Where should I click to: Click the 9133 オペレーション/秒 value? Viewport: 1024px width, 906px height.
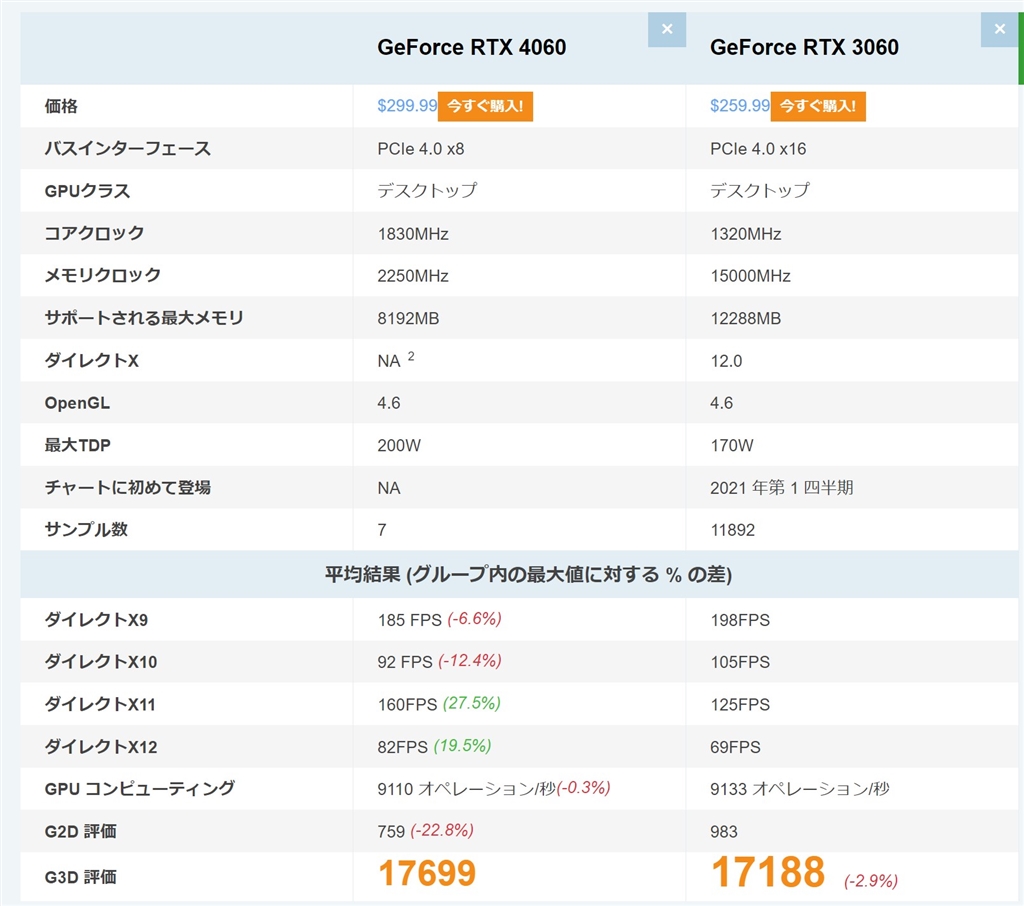(x=800, y=789)
